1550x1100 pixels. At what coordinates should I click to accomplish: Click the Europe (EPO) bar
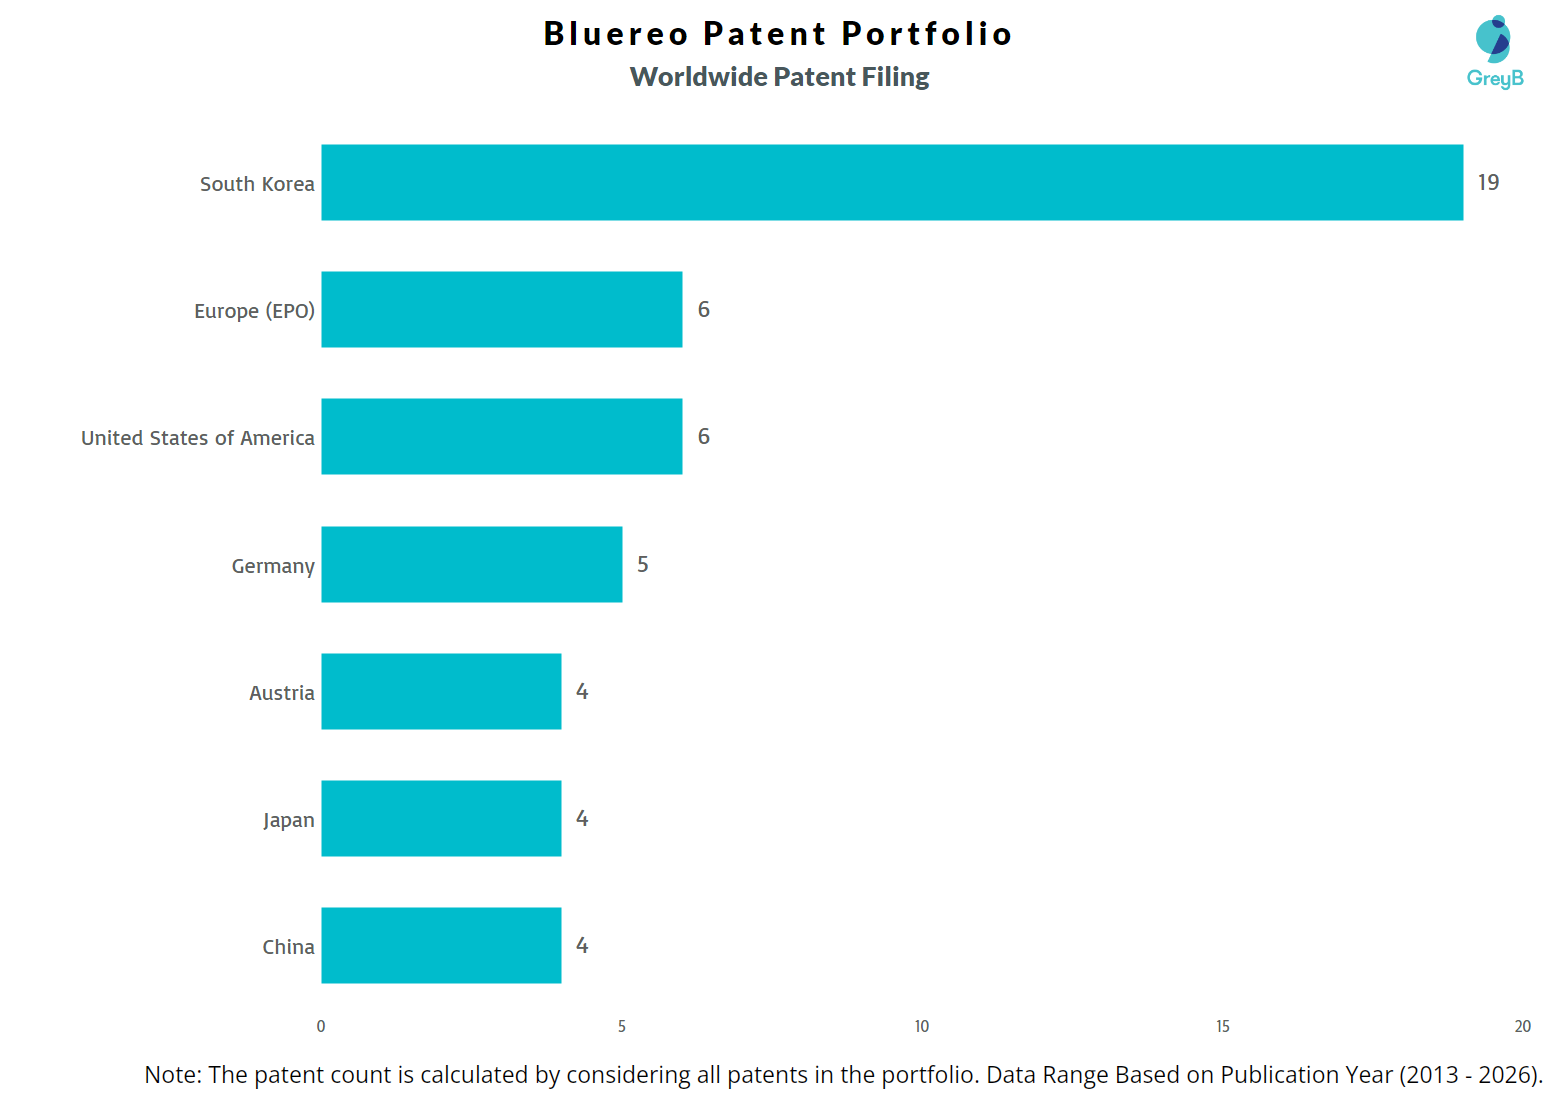coord(501,309)
